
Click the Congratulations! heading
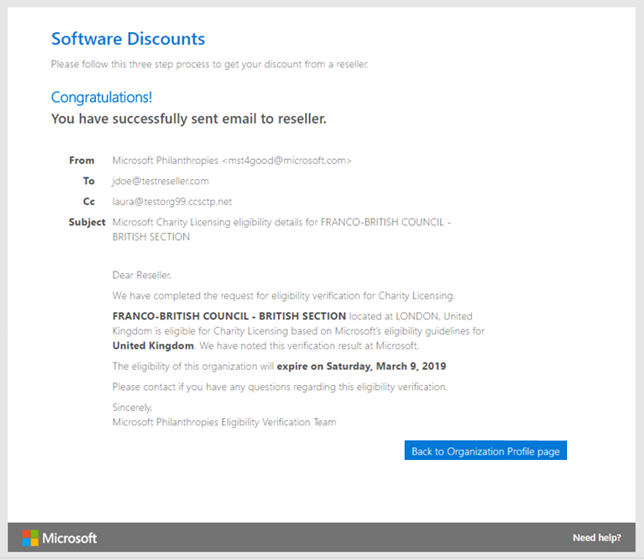click(x=101, y=98)
